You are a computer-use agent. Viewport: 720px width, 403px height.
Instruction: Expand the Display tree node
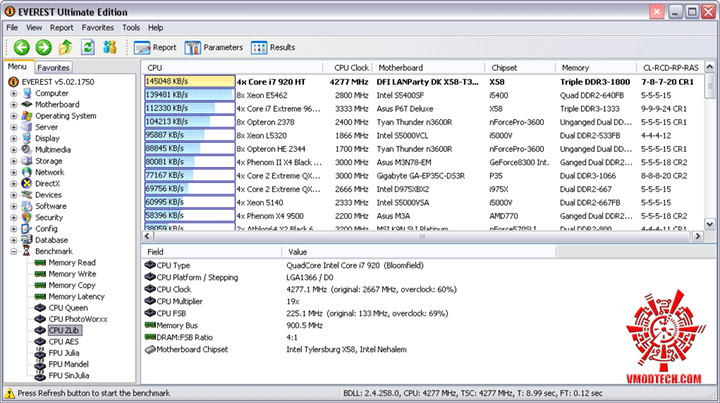coord(14,138)
